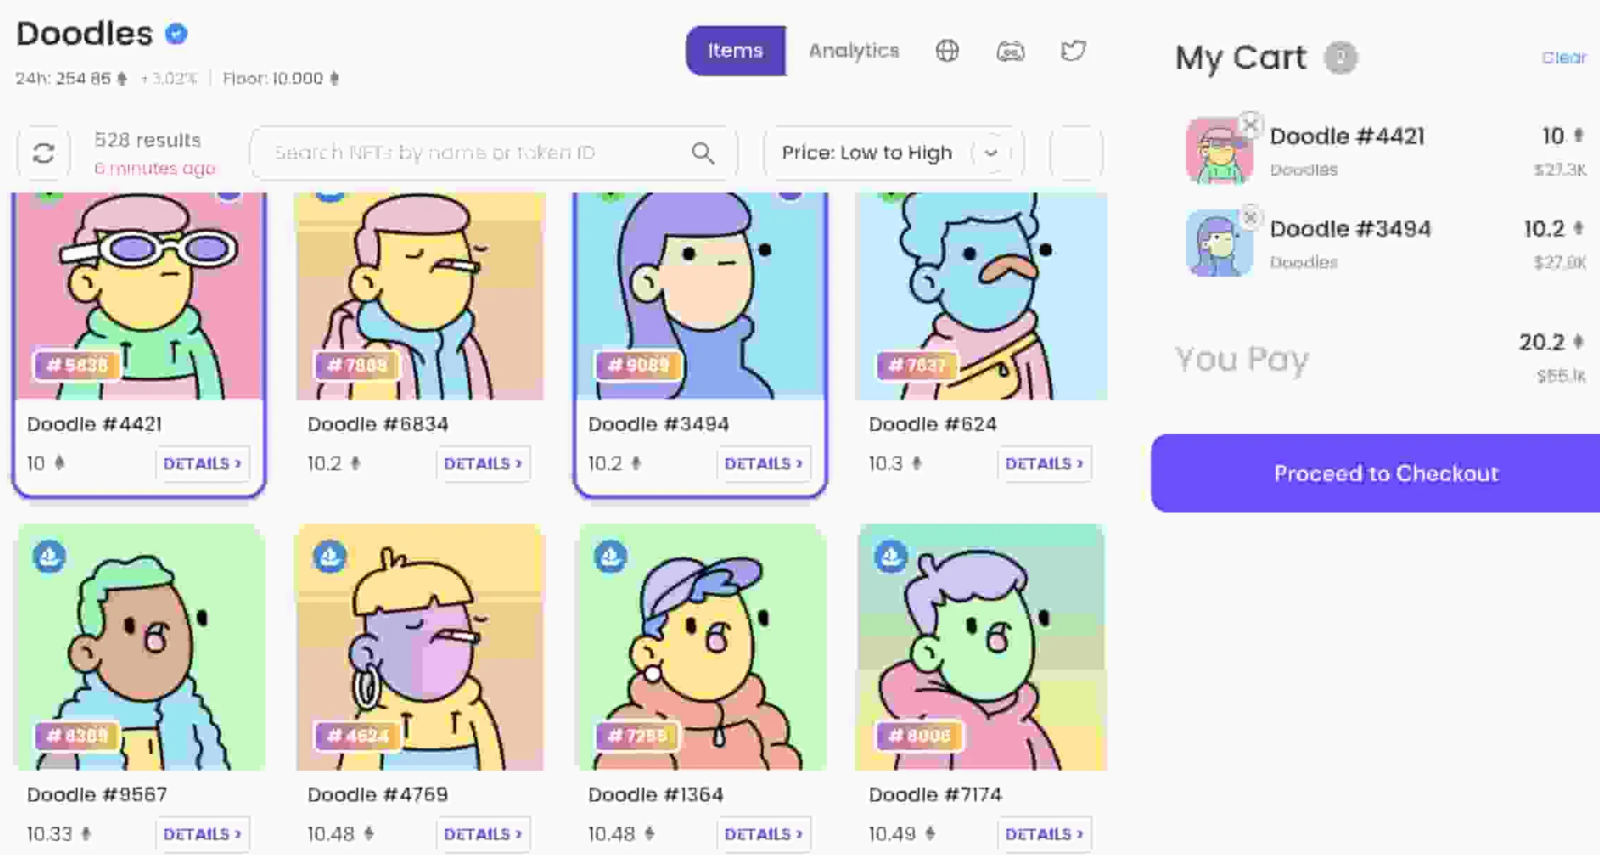Click OpenSea badge on Doodle #7174
The width and height of the screenshot is (1600, 855).
pyautogui.click(x=891, y=556)
